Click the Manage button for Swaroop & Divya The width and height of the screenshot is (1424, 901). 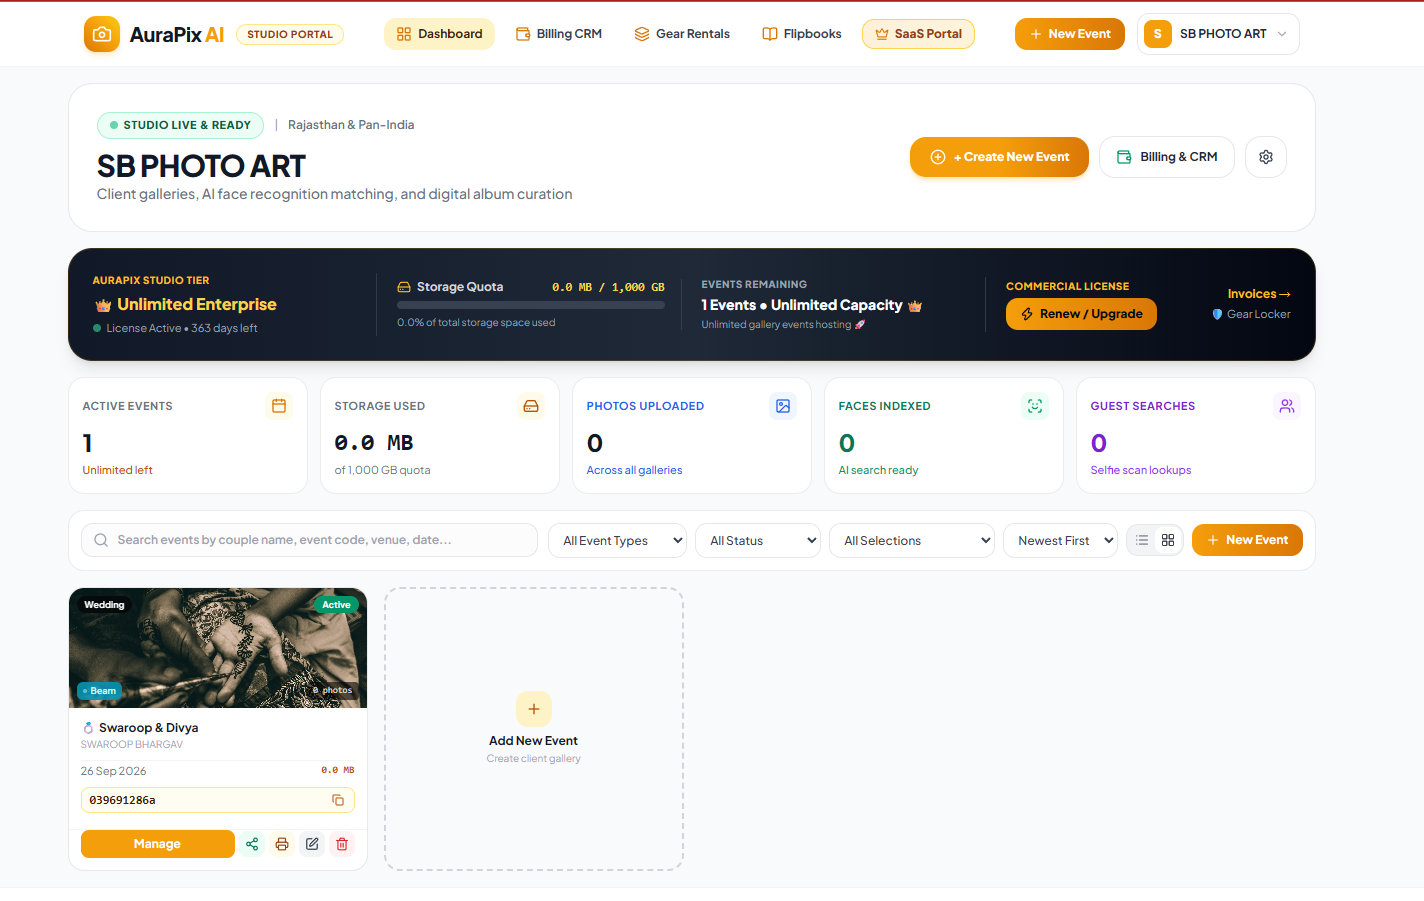pyautogui.click(x=157, y=844)
